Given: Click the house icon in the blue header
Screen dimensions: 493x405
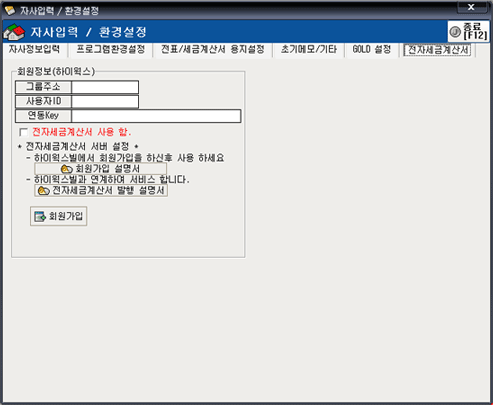Looking at the screenshot, I should tap(14, 32).
